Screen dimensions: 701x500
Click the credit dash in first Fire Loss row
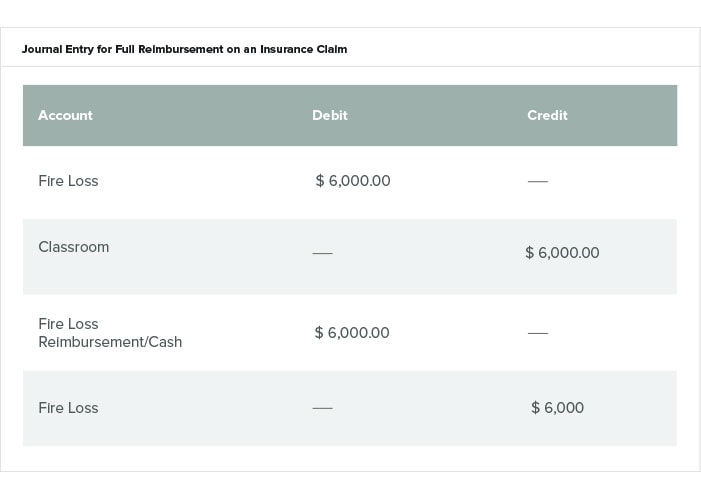point(538,182)
